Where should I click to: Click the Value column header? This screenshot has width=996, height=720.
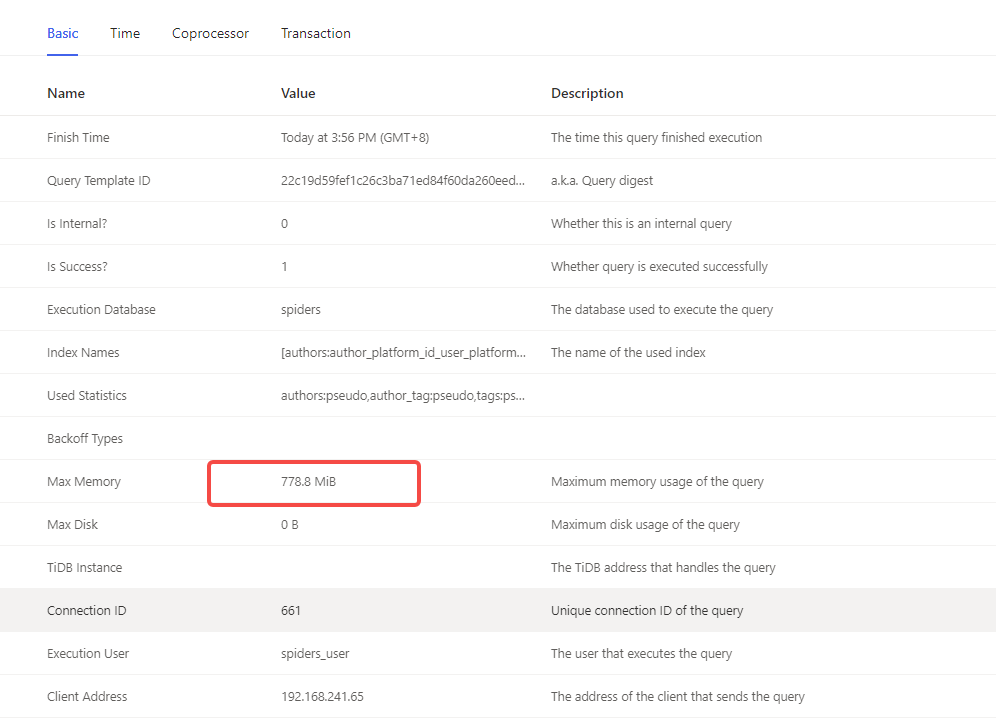click(x=298, y=93)
